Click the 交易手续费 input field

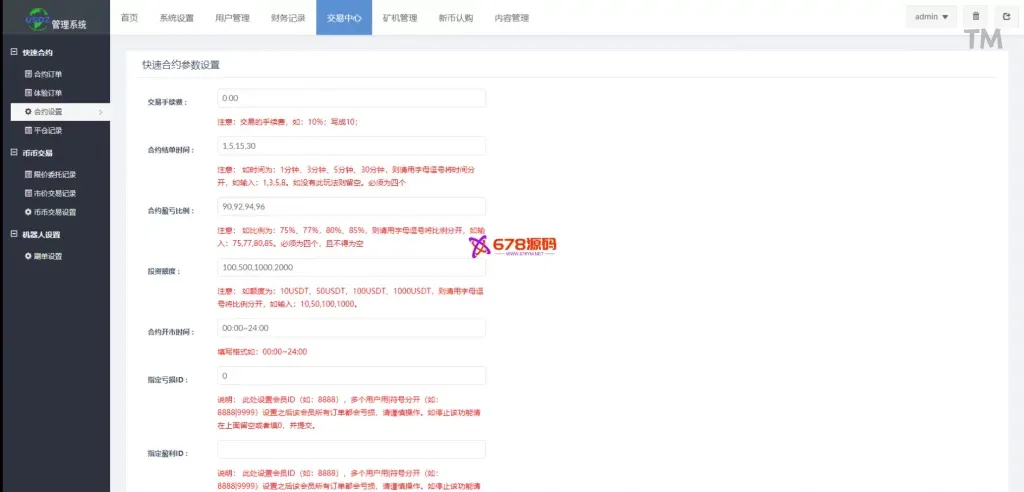pos(351,98)
